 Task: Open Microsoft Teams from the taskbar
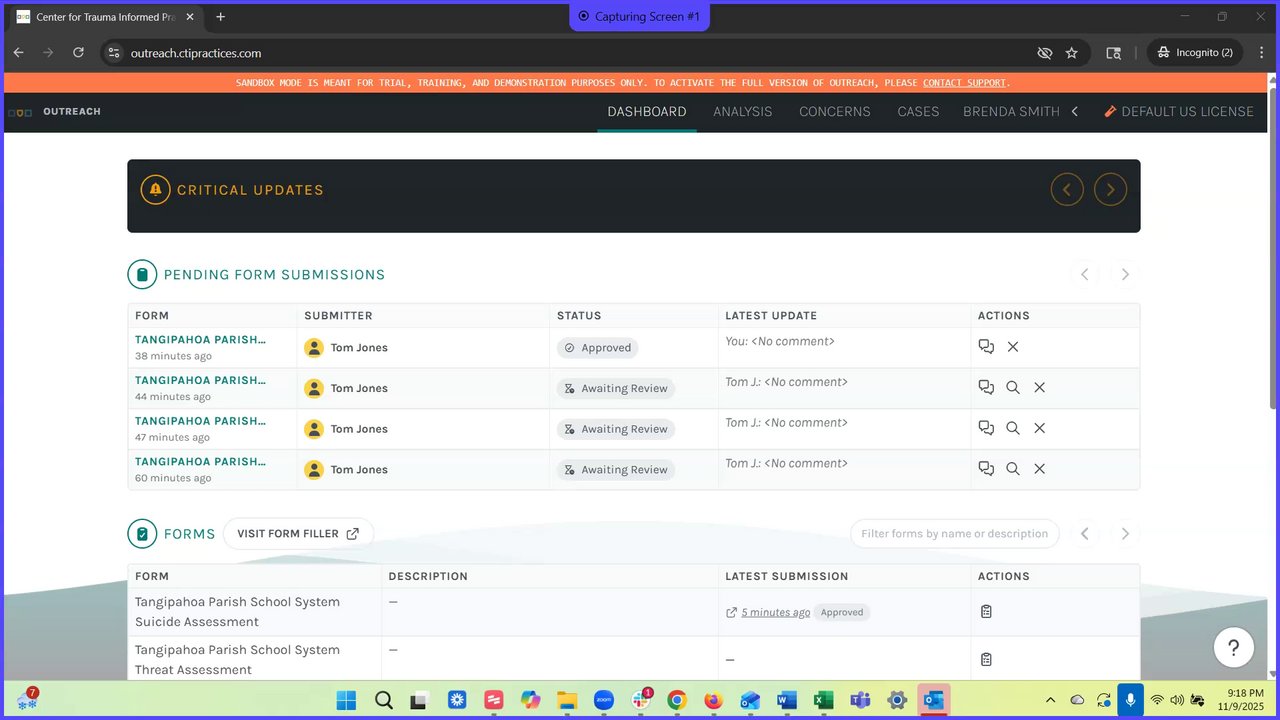[x=860, y=700]
